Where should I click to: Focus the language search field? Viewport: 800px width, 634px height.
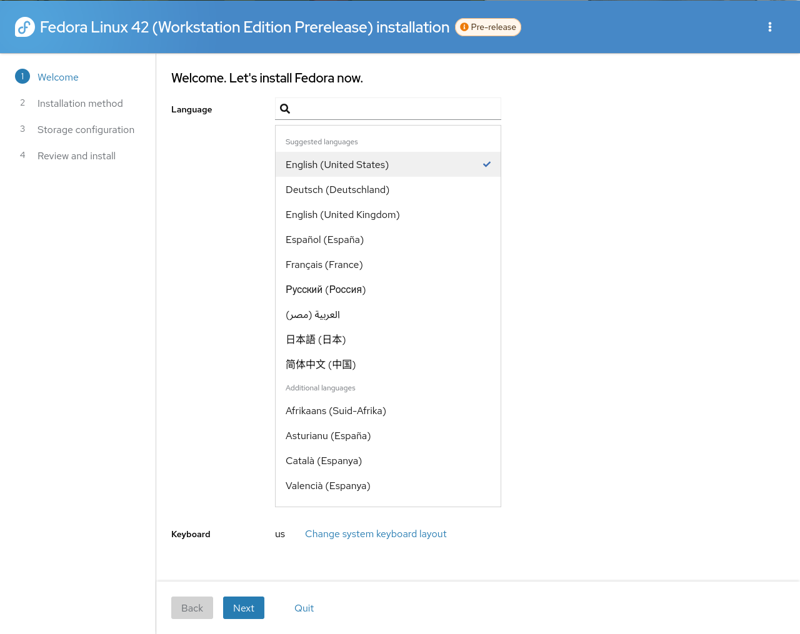pos(388,109)
